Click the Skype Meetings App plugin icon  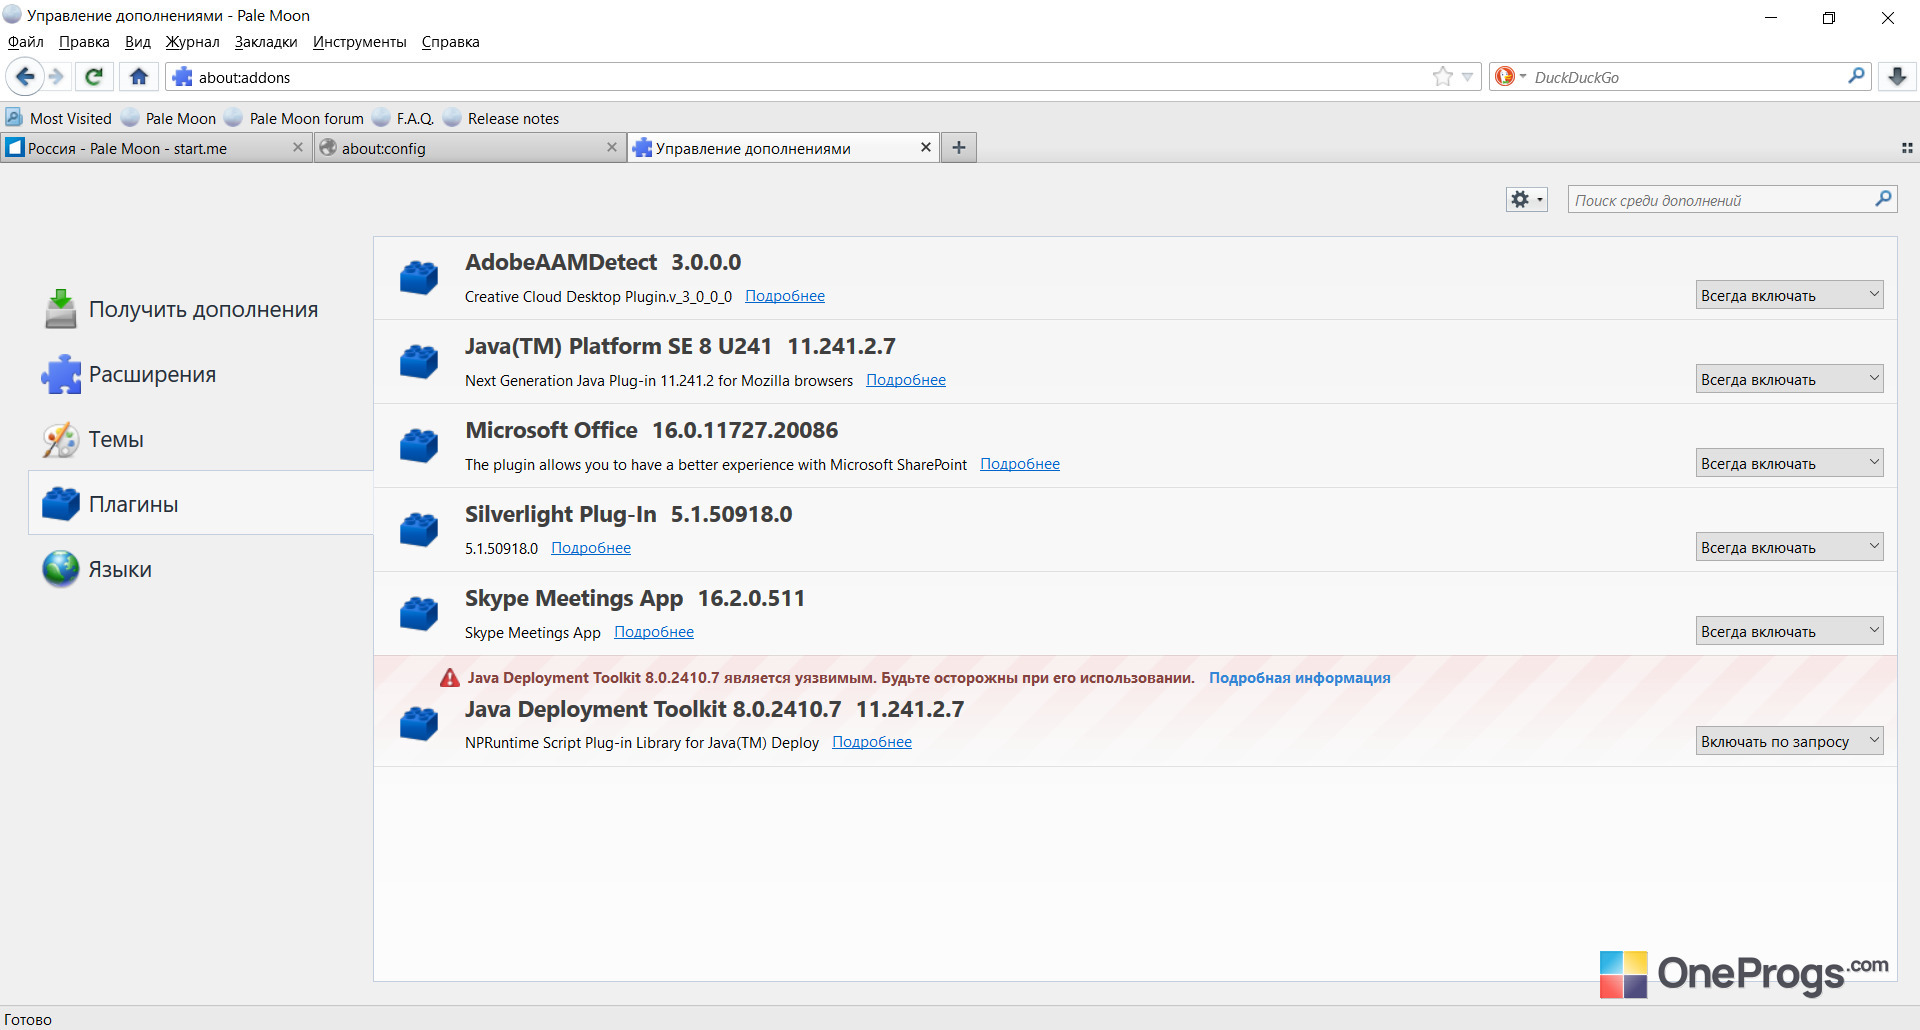(x=419, y=614)
